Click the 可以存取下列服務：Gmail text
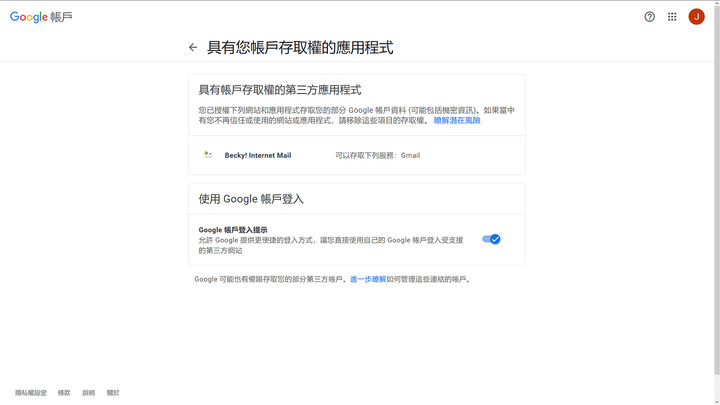720x405 pixels. point(377,155)
